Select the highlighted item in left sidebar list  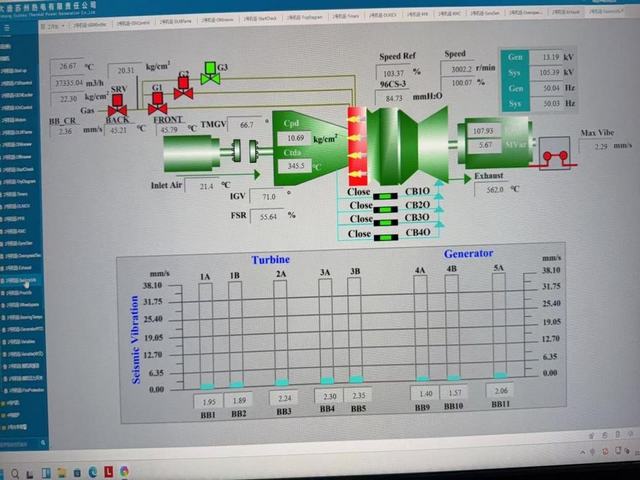pyautogui.click(x=20, y=282)
